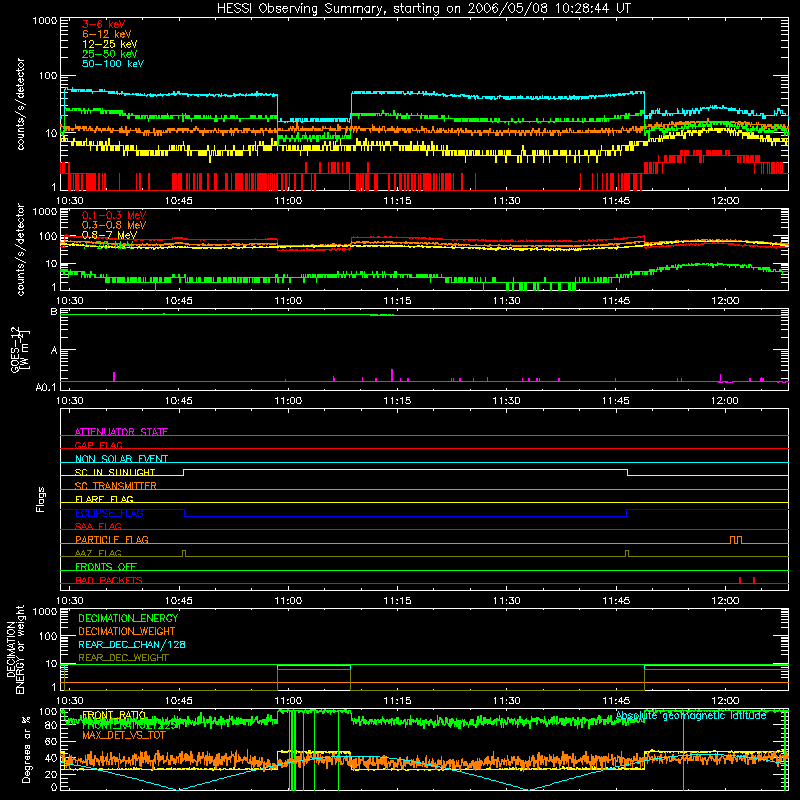800x800 pixels.
Task: Select the 12-25 keV legend label
Action: [x=110, y=44]
